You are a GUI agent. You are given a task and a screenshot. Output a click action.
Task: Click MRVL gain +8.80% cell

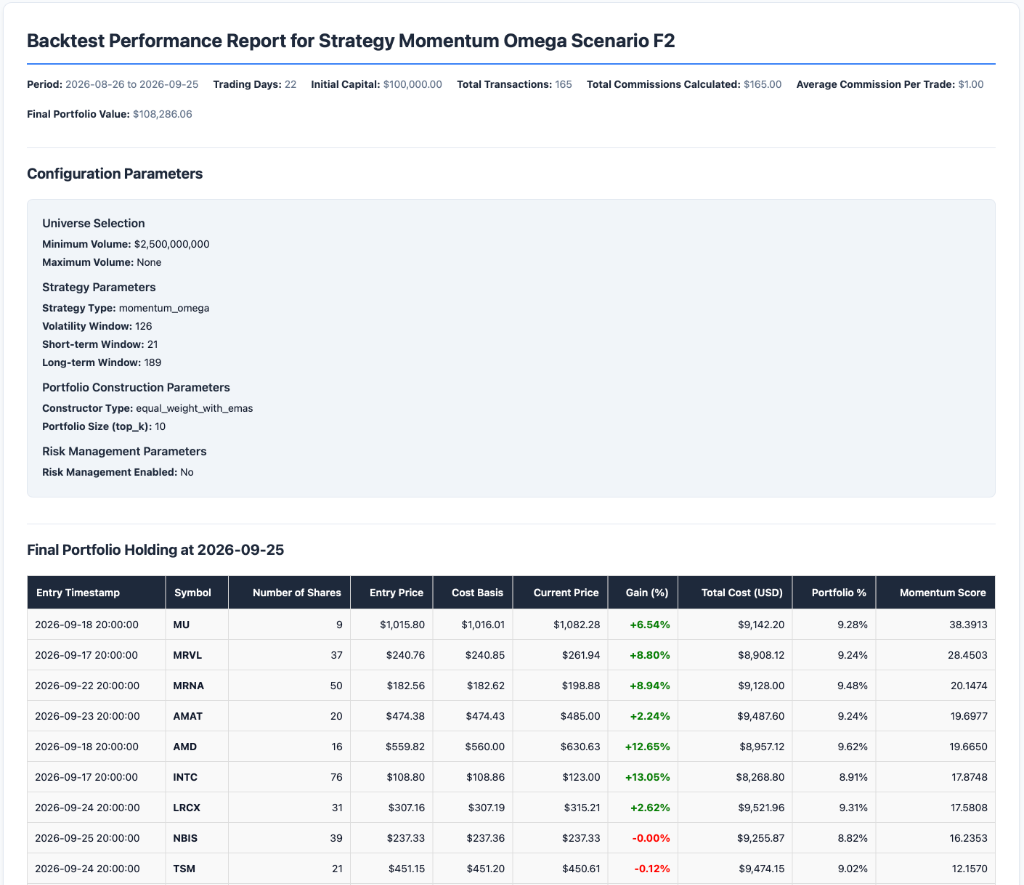(643, 655)
